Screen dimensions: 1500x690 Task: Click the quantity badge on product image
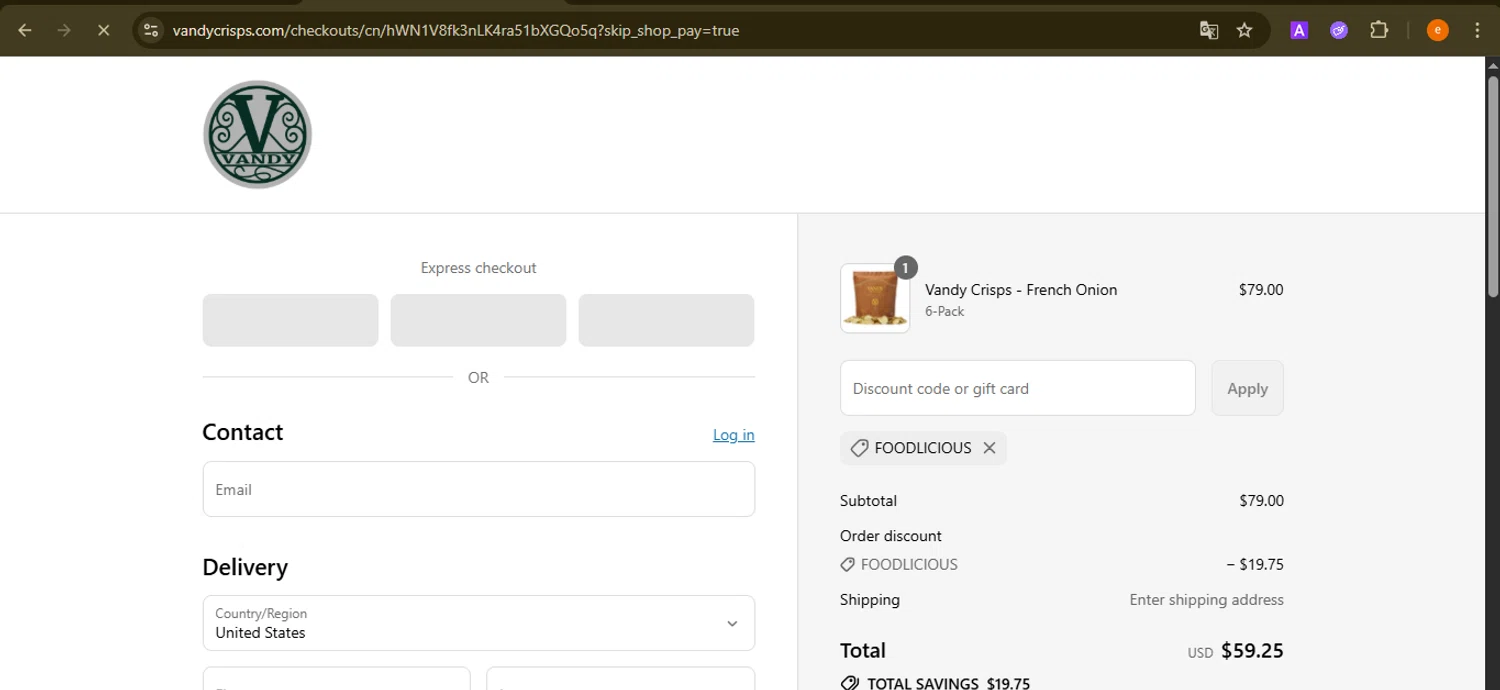(905, 267)
